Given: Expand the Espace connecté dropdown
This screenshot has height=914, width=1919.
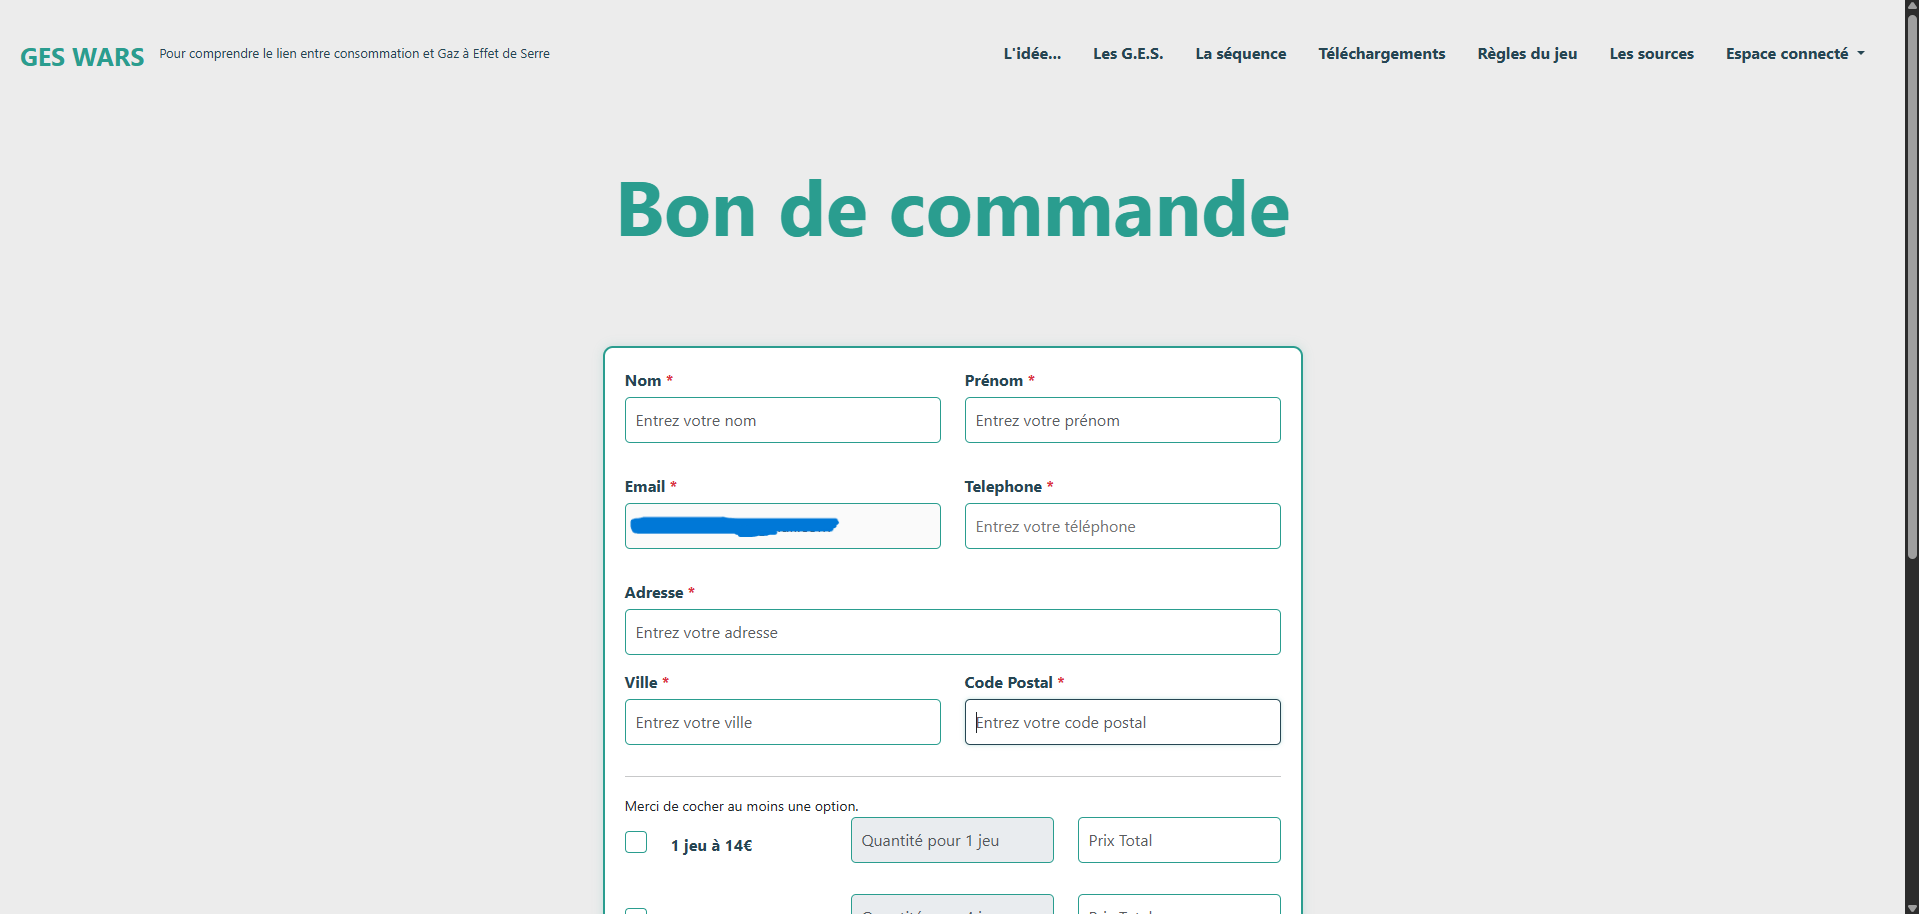Looking at the screenshot, I should click(1794, 54).
